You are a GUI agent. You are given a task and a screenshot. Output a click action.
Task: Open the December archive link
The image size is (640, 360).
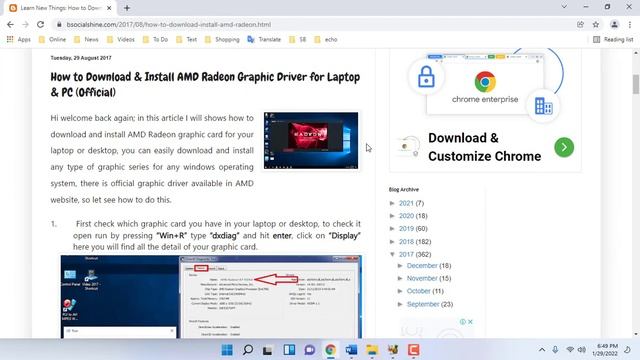tap(422, 266)
